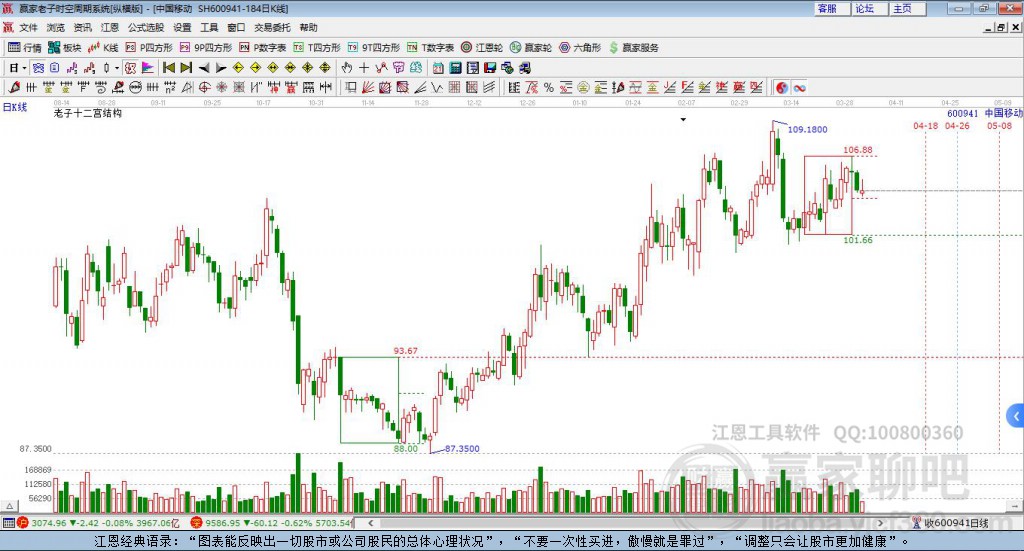Screen dimensions: 1024x551
Task: Open the calculator icon
Action: click(x=455, y=68)
